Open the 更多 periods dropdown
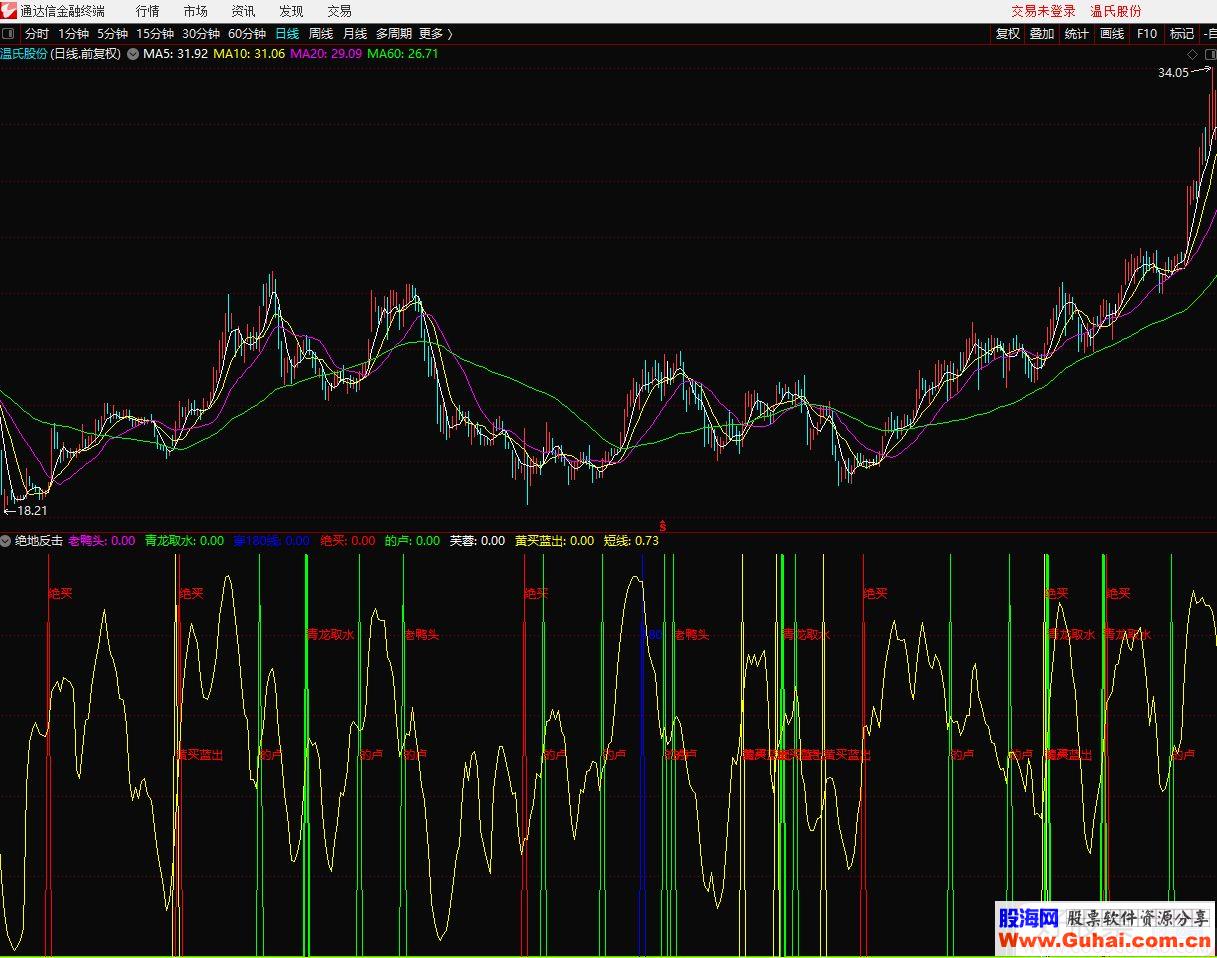The width and height of the screenshot is (1217, 958). tap(435, 34)
